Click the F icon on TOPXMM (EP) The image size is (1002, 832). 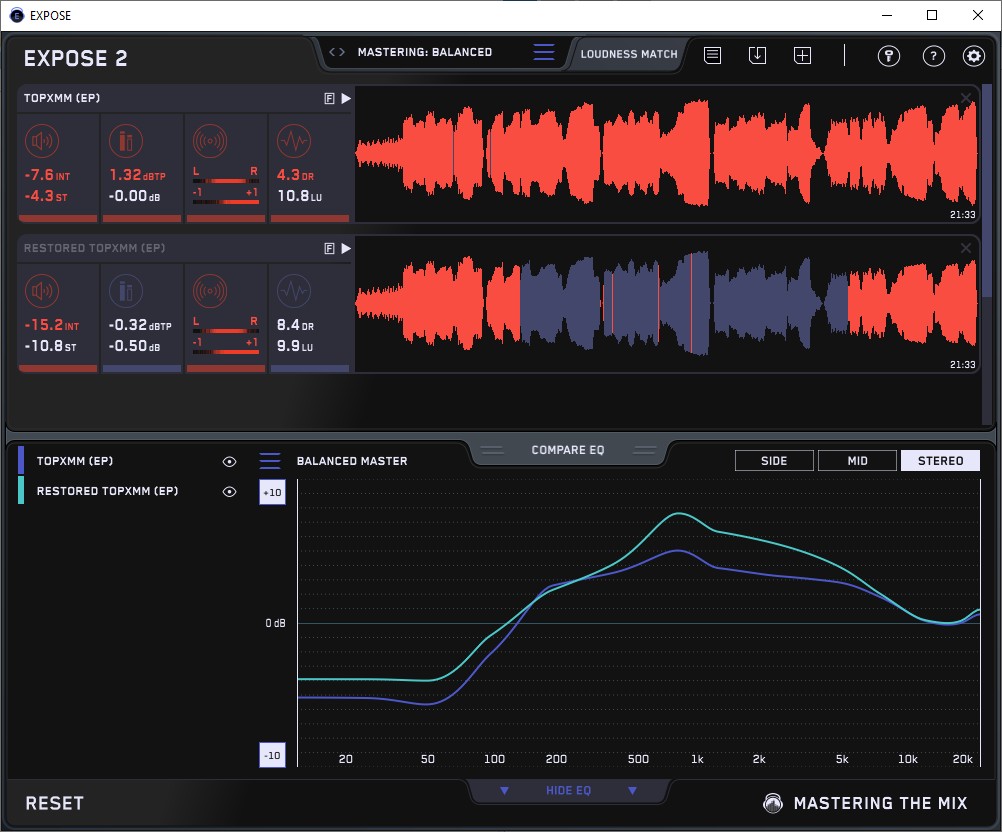point(329,99)
